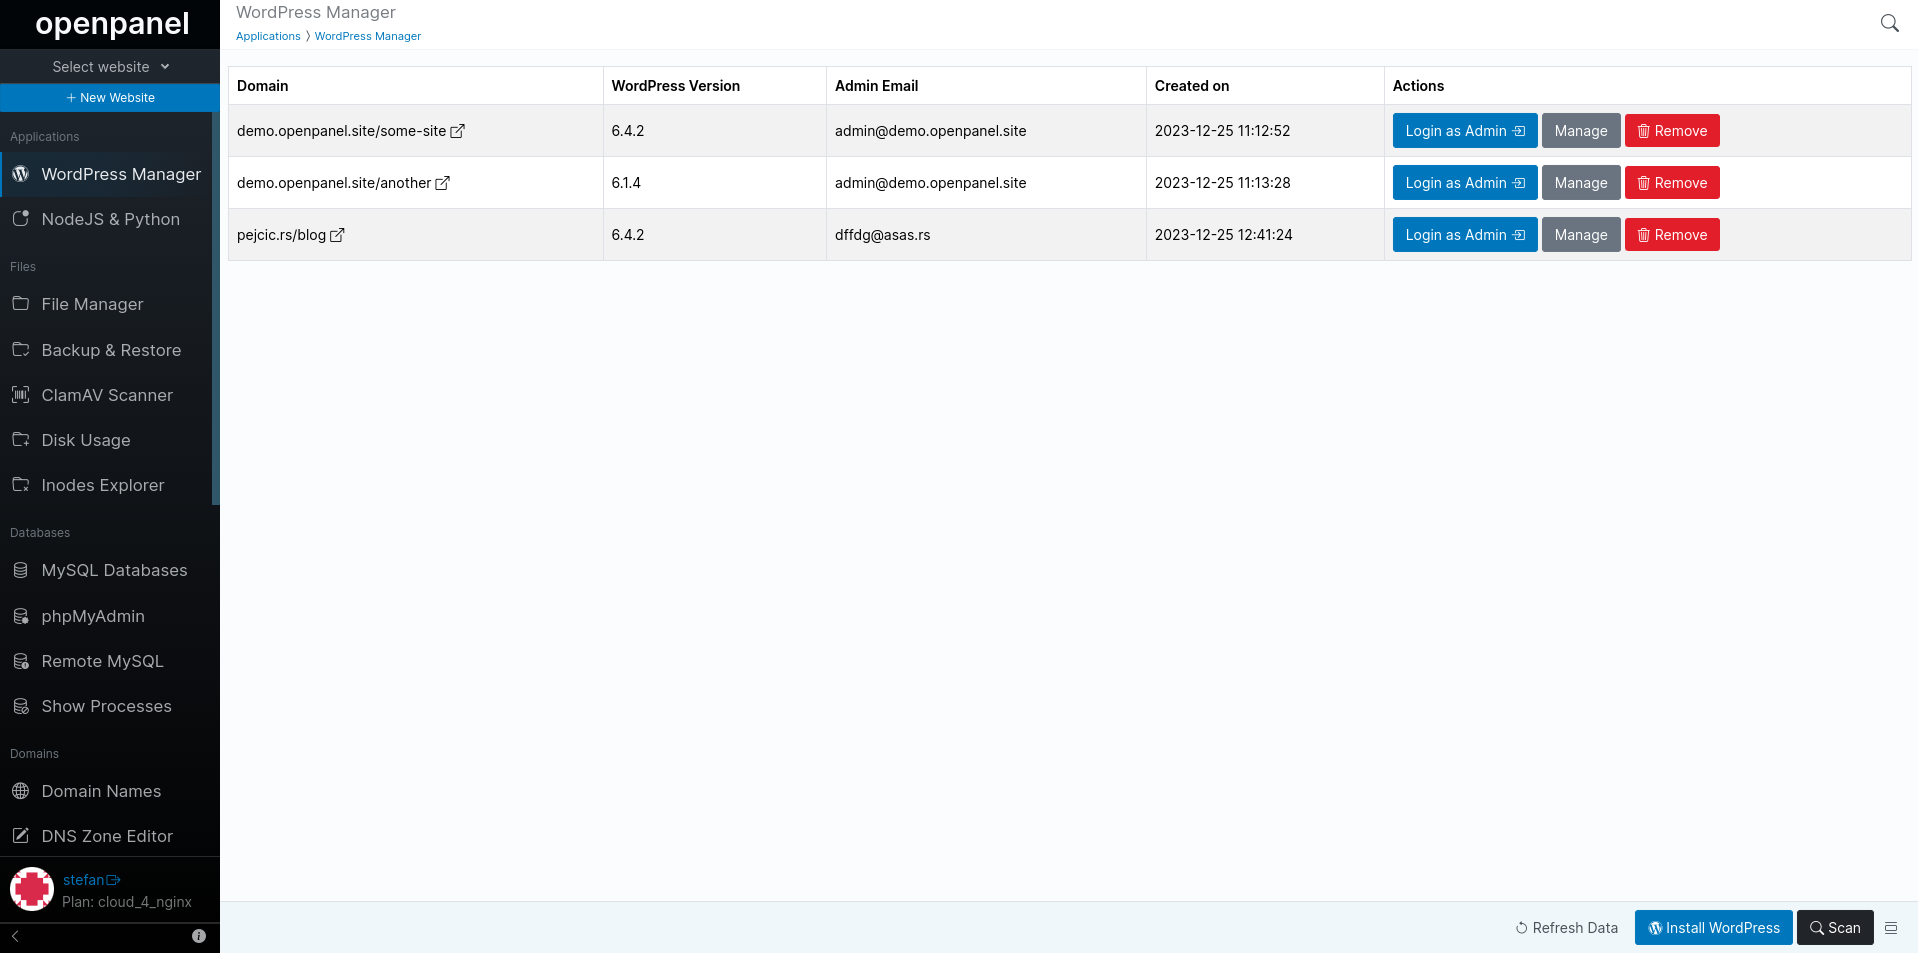Click the DNS Zone Editor pencil icon
Image resolution: width=1918 pixels, height=953 pixels.
click(x=20, y=836)
